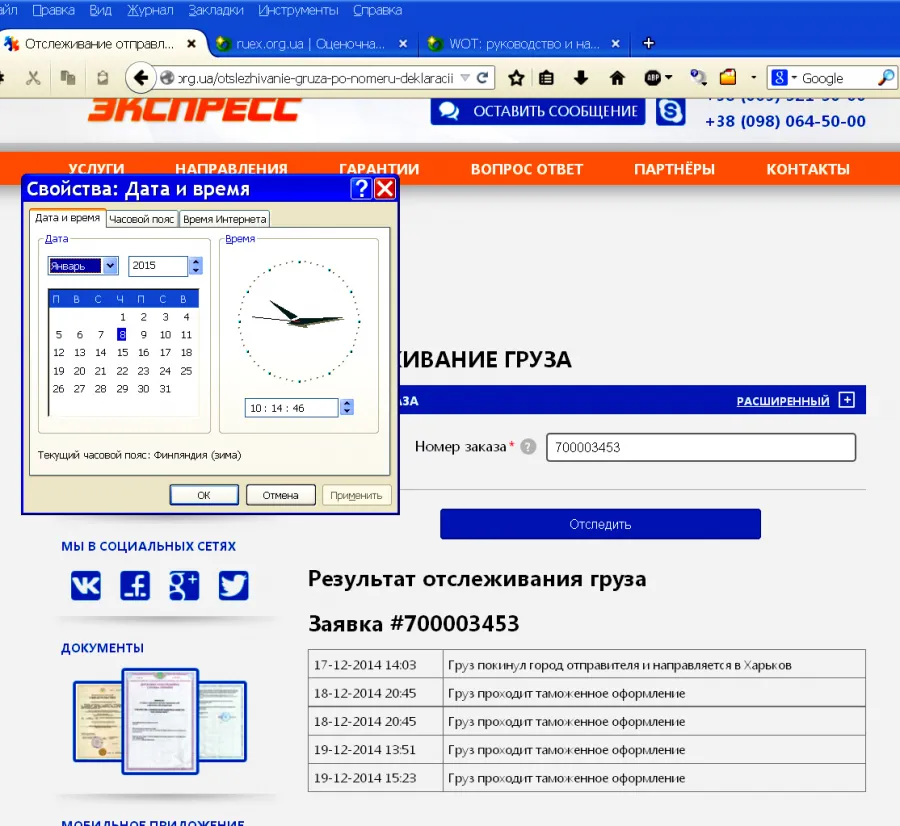Go to the home page icon
This screenshot has height=826, width=900.
point(617,77)
